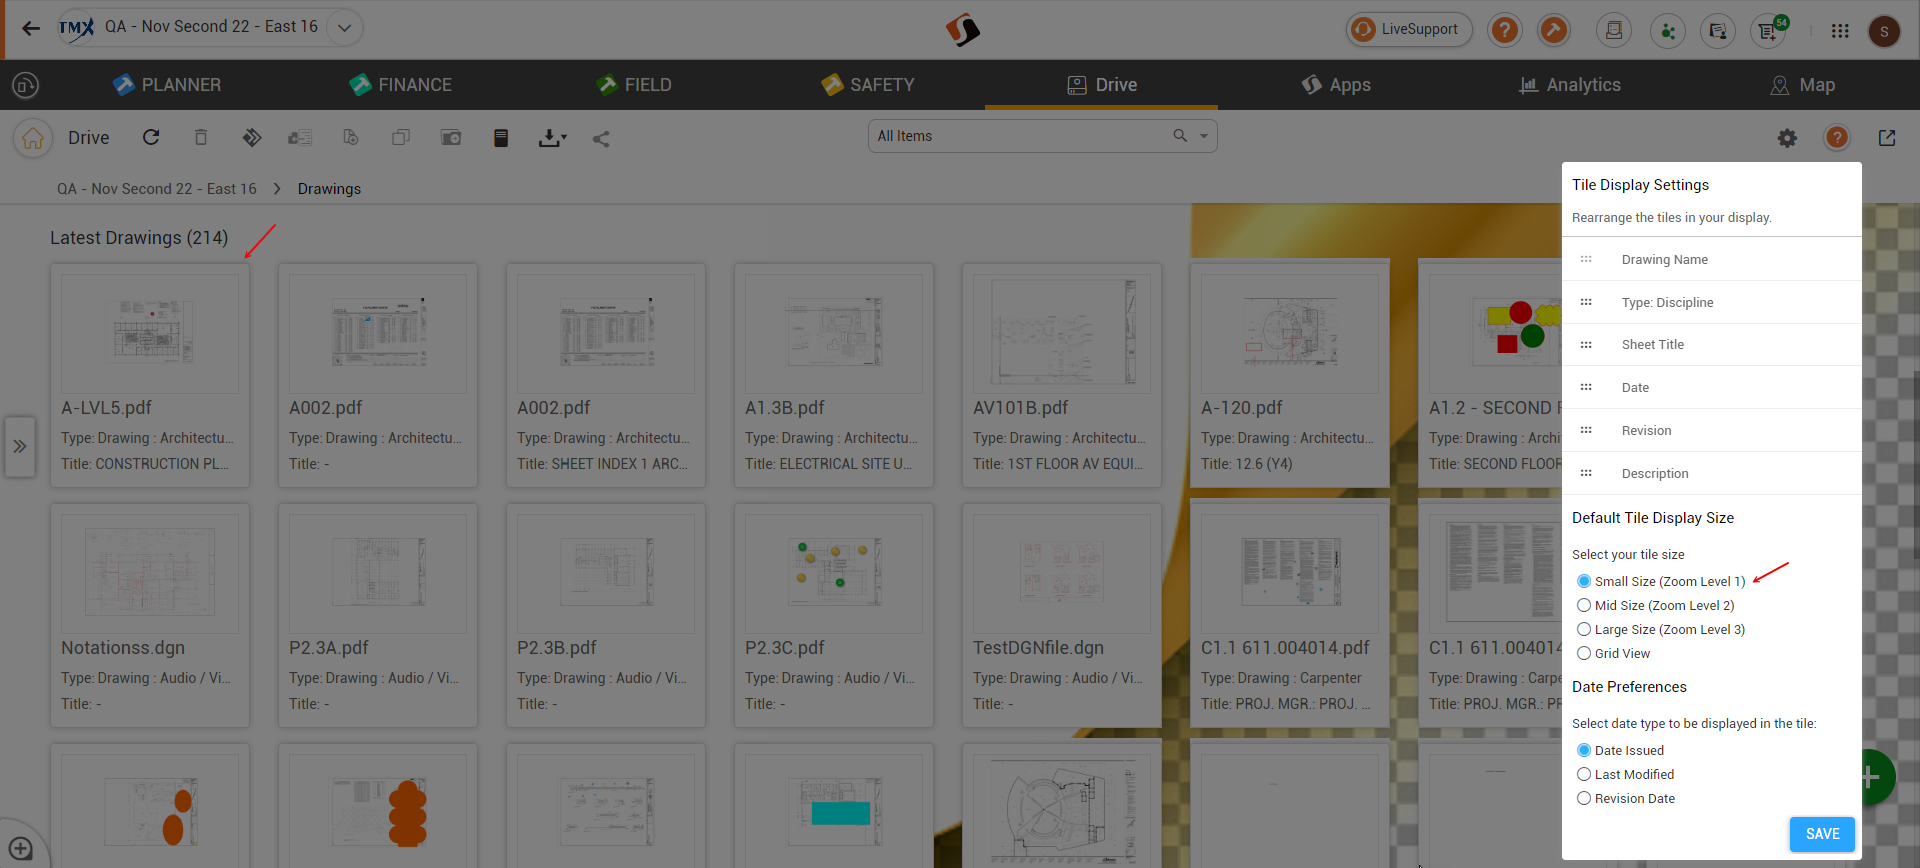1920x868 pixels.
Task: Refresh the Drive listing
Action: pyautogui.click(x=151, y=137)
